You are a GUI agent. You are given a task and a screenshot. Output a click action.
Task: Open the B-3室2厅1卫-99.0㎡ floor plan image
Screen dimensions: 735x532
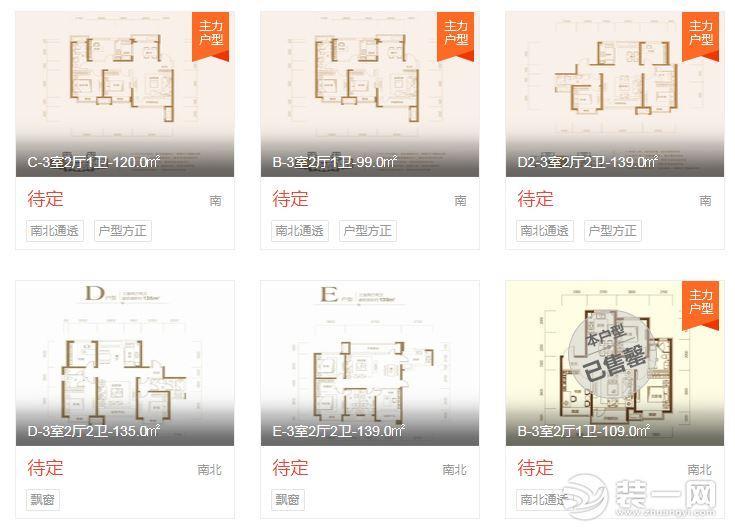[370, 94]
